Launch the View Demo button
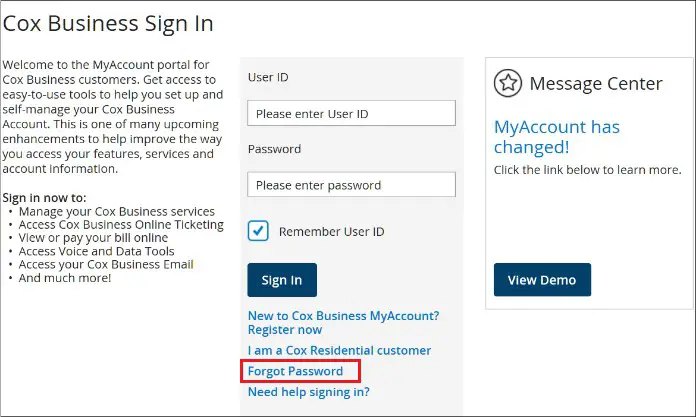Image resolution: width=696 pixels, height=417 pixels. point(542,280)
